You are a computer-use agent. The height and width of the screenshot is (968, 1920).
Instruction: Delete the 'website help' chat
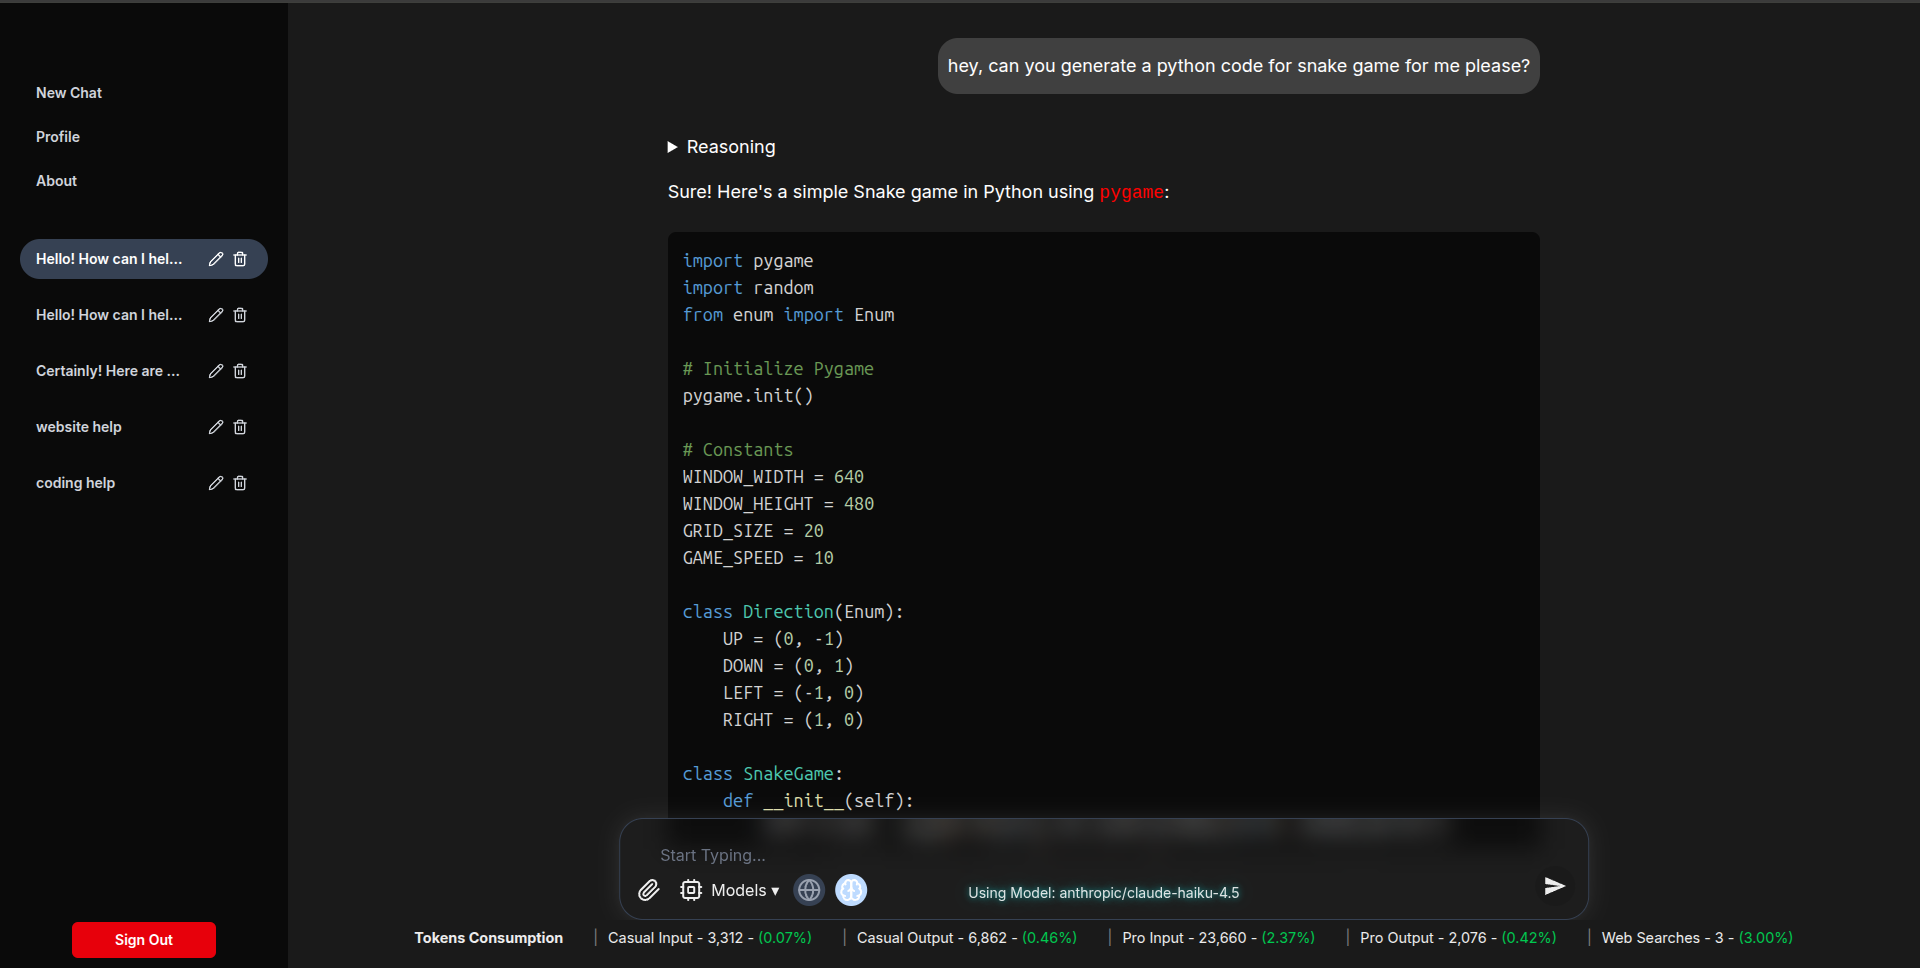click(240, 427)
